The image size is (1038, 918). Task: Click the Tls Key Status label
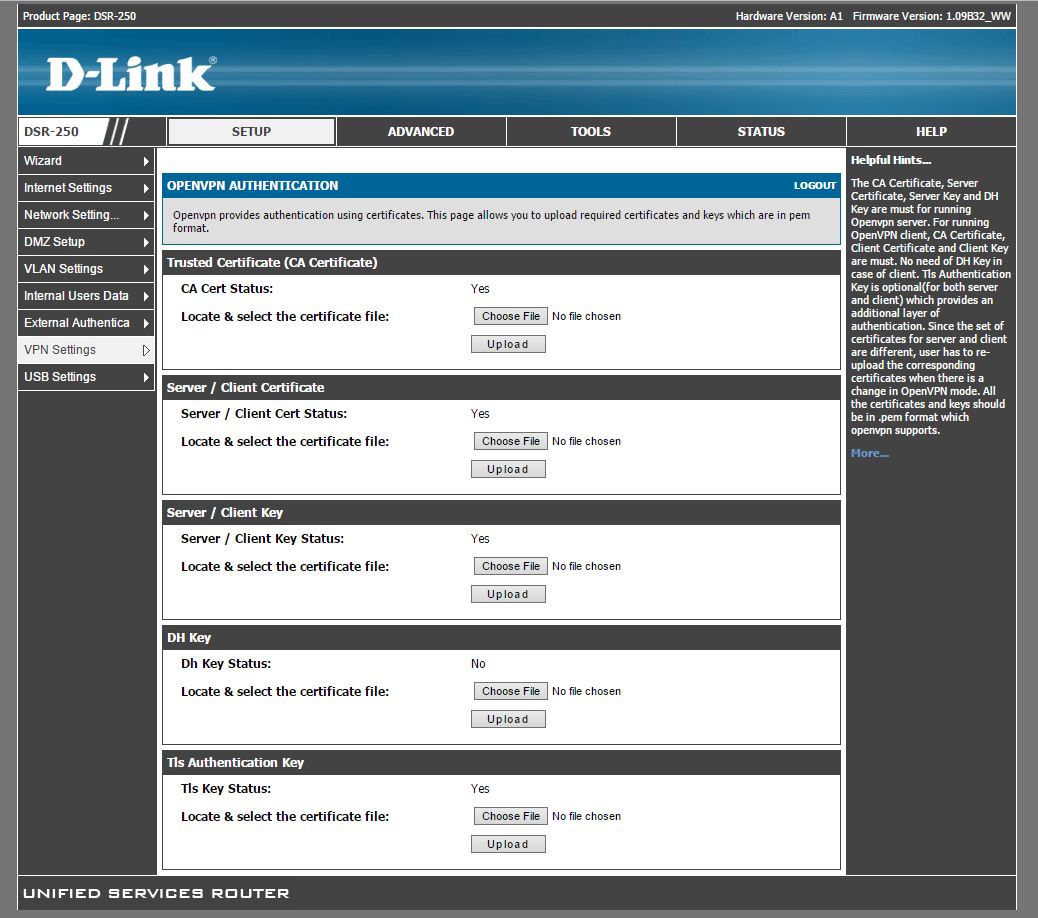pyautogui.click(x=226, y=789)
